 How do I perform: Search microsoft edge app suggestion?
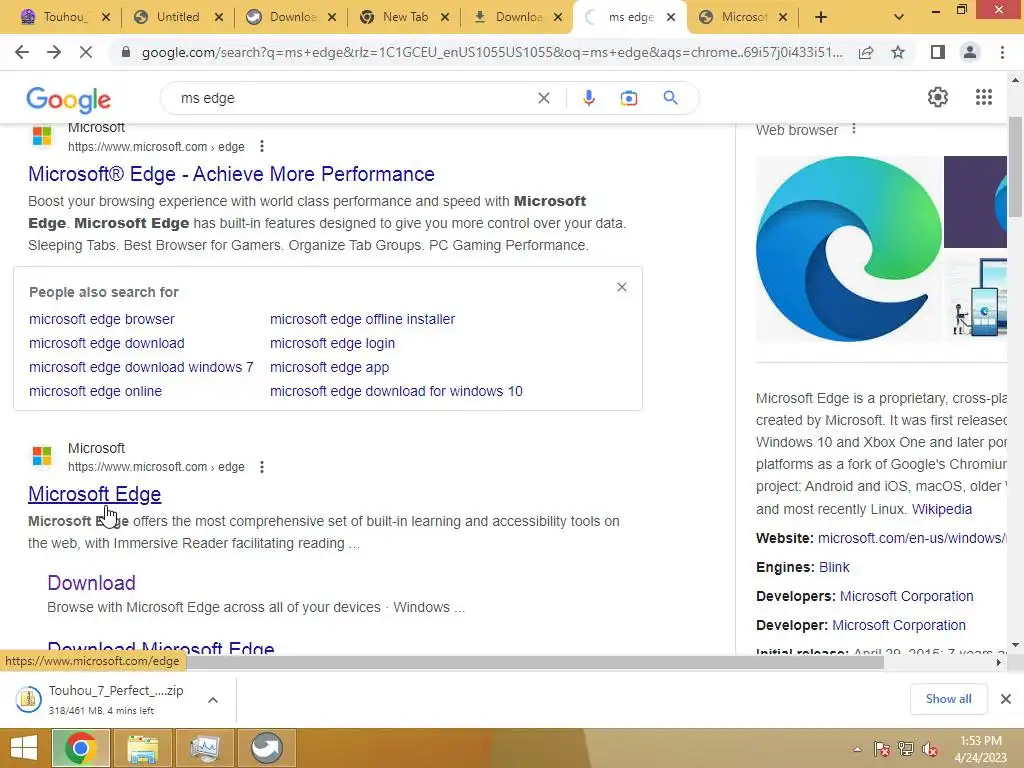(329, 368)
